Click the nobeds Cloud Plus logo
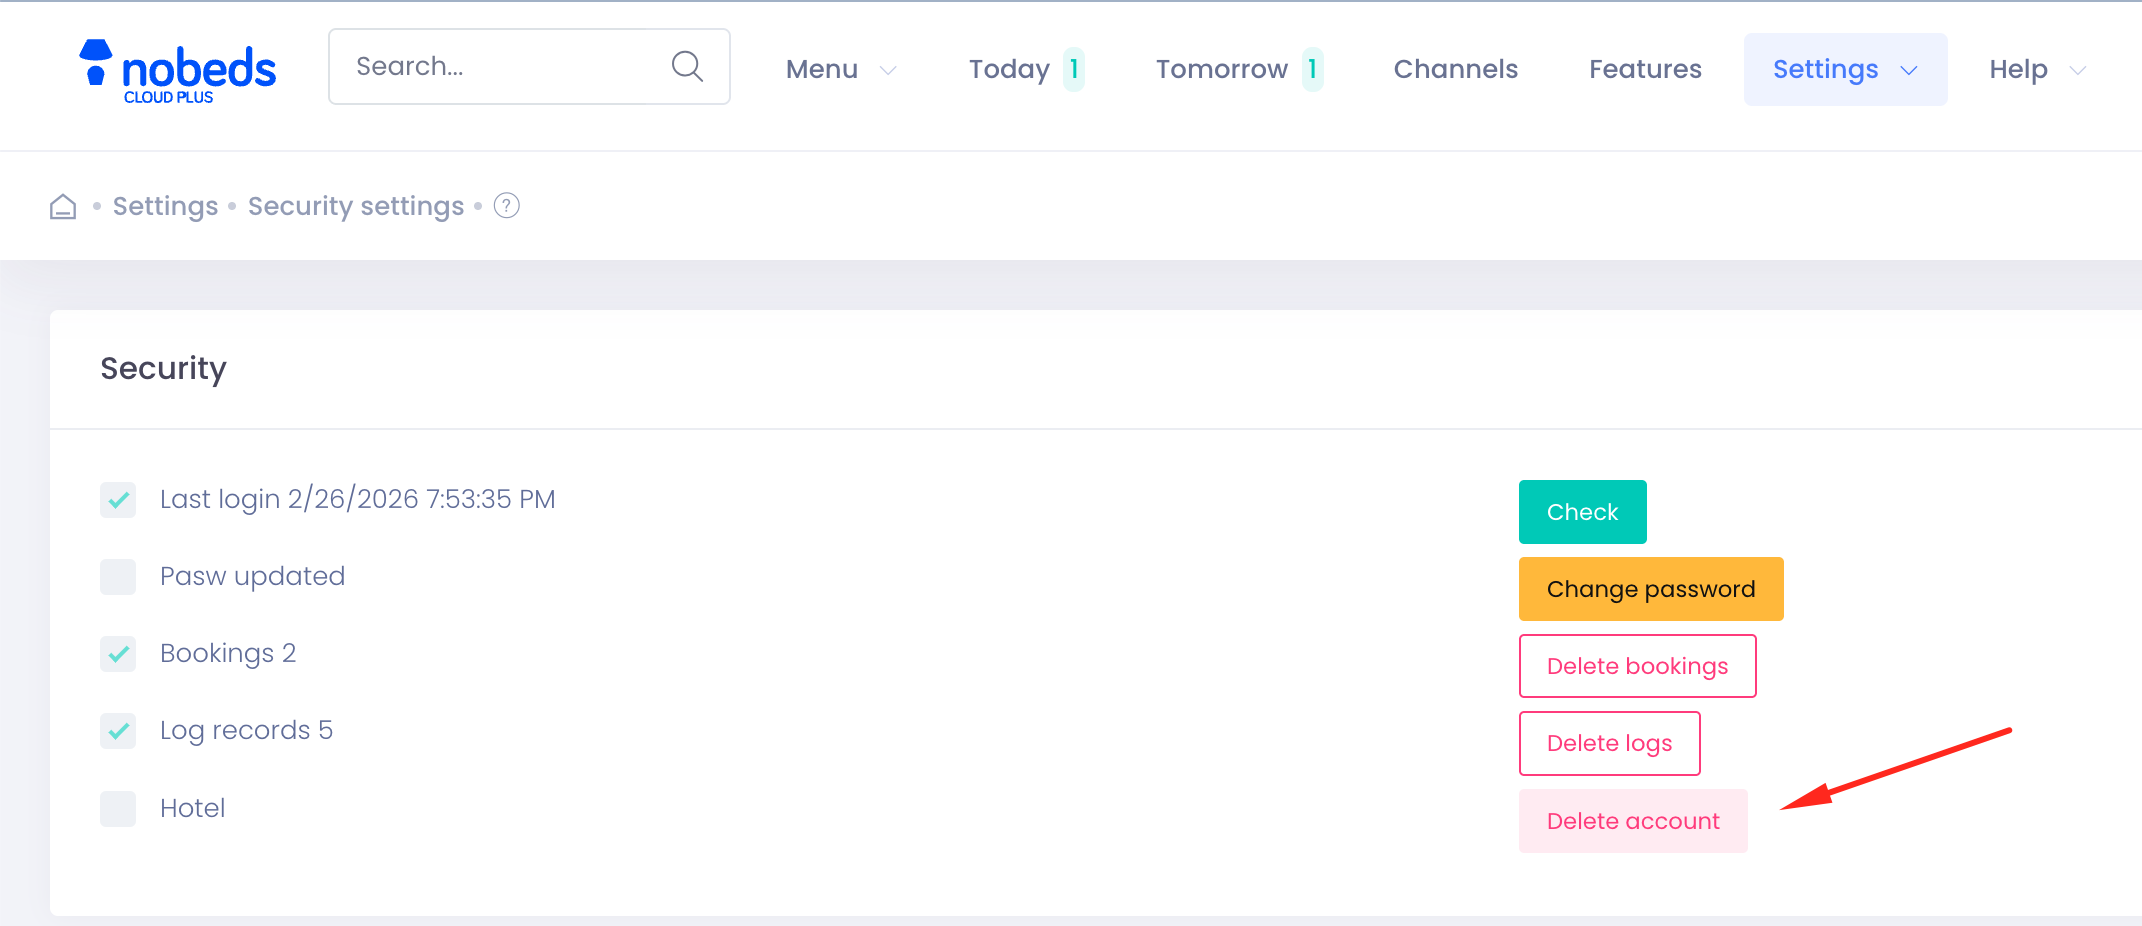 (176, 68)
